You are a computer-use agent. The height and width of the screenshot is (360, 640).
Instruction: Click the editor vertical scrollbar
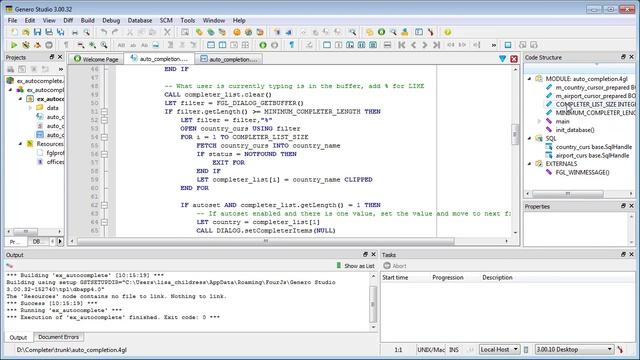click(x=515, y=135)
